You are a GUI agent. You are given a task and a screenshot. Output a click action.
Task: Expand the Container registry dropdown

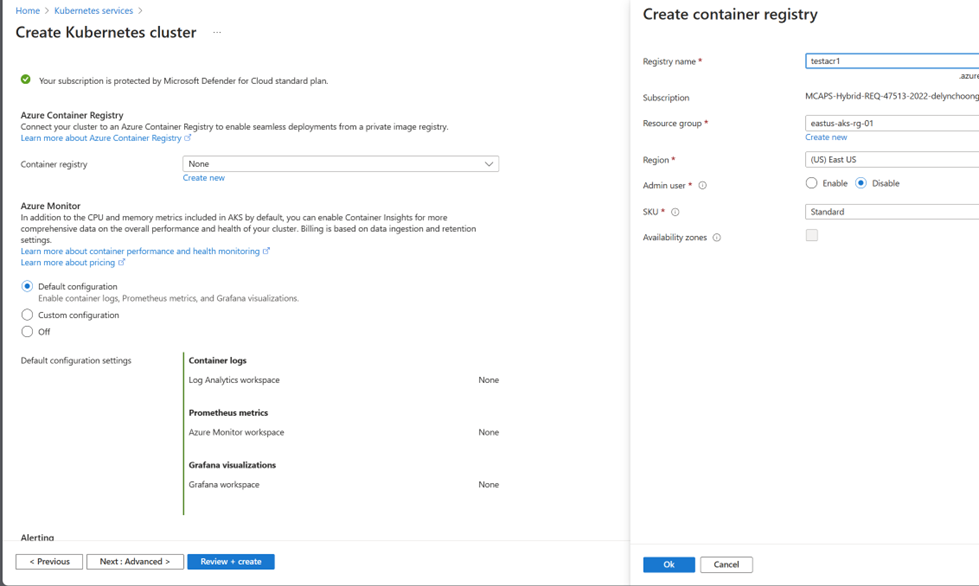coord(341,164)
